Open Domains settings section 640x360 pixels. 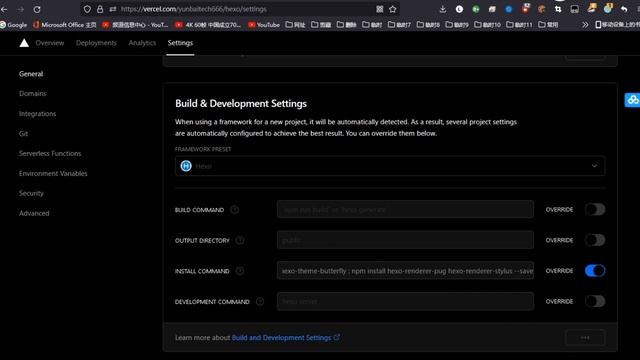pyautogui.click(x=33, y=93)
